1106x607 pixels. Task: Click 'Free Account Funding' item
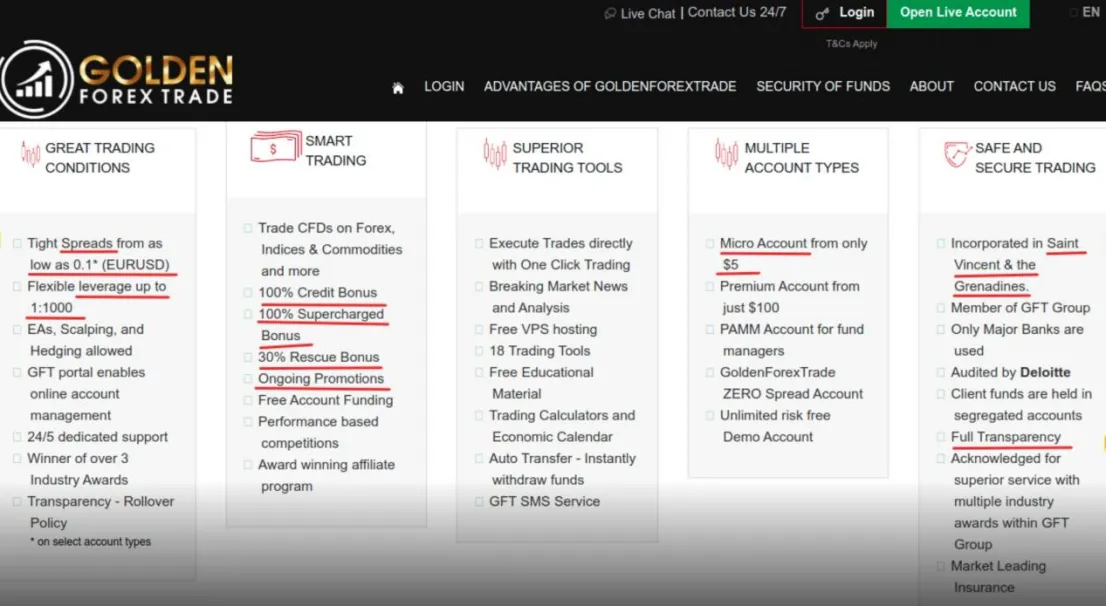[x=325, y=400]
